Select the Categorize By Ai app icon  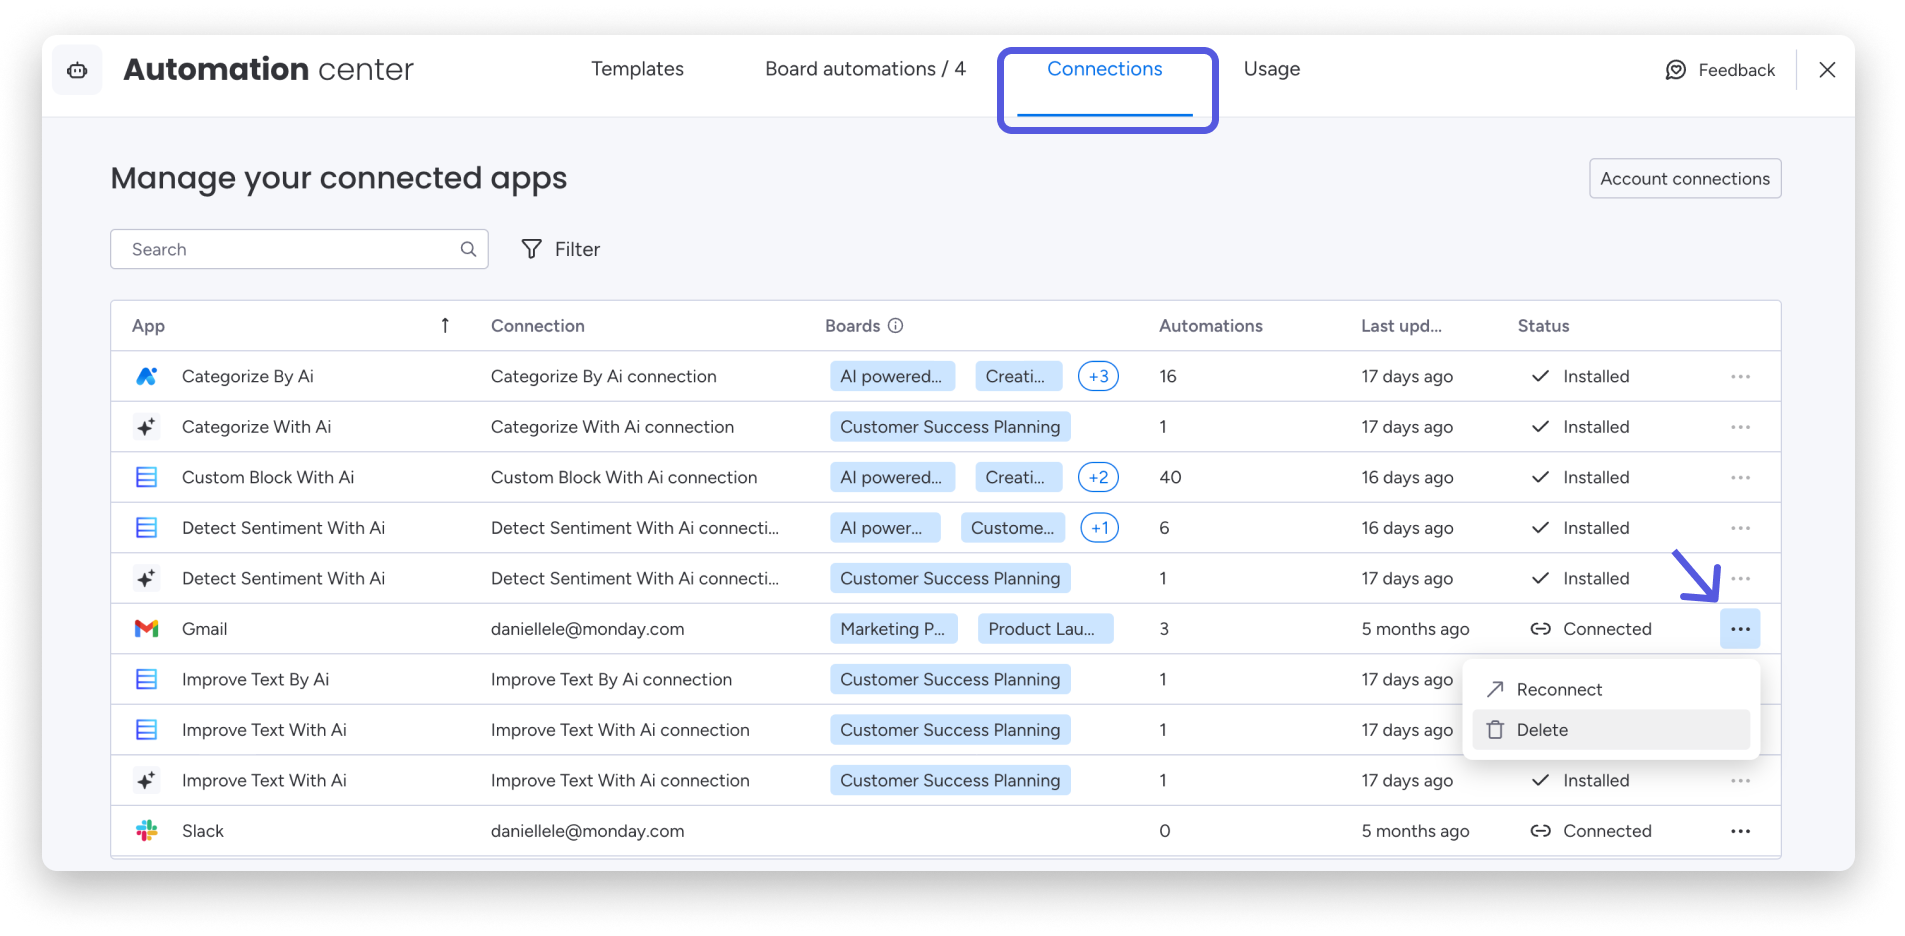coord(146,376)
